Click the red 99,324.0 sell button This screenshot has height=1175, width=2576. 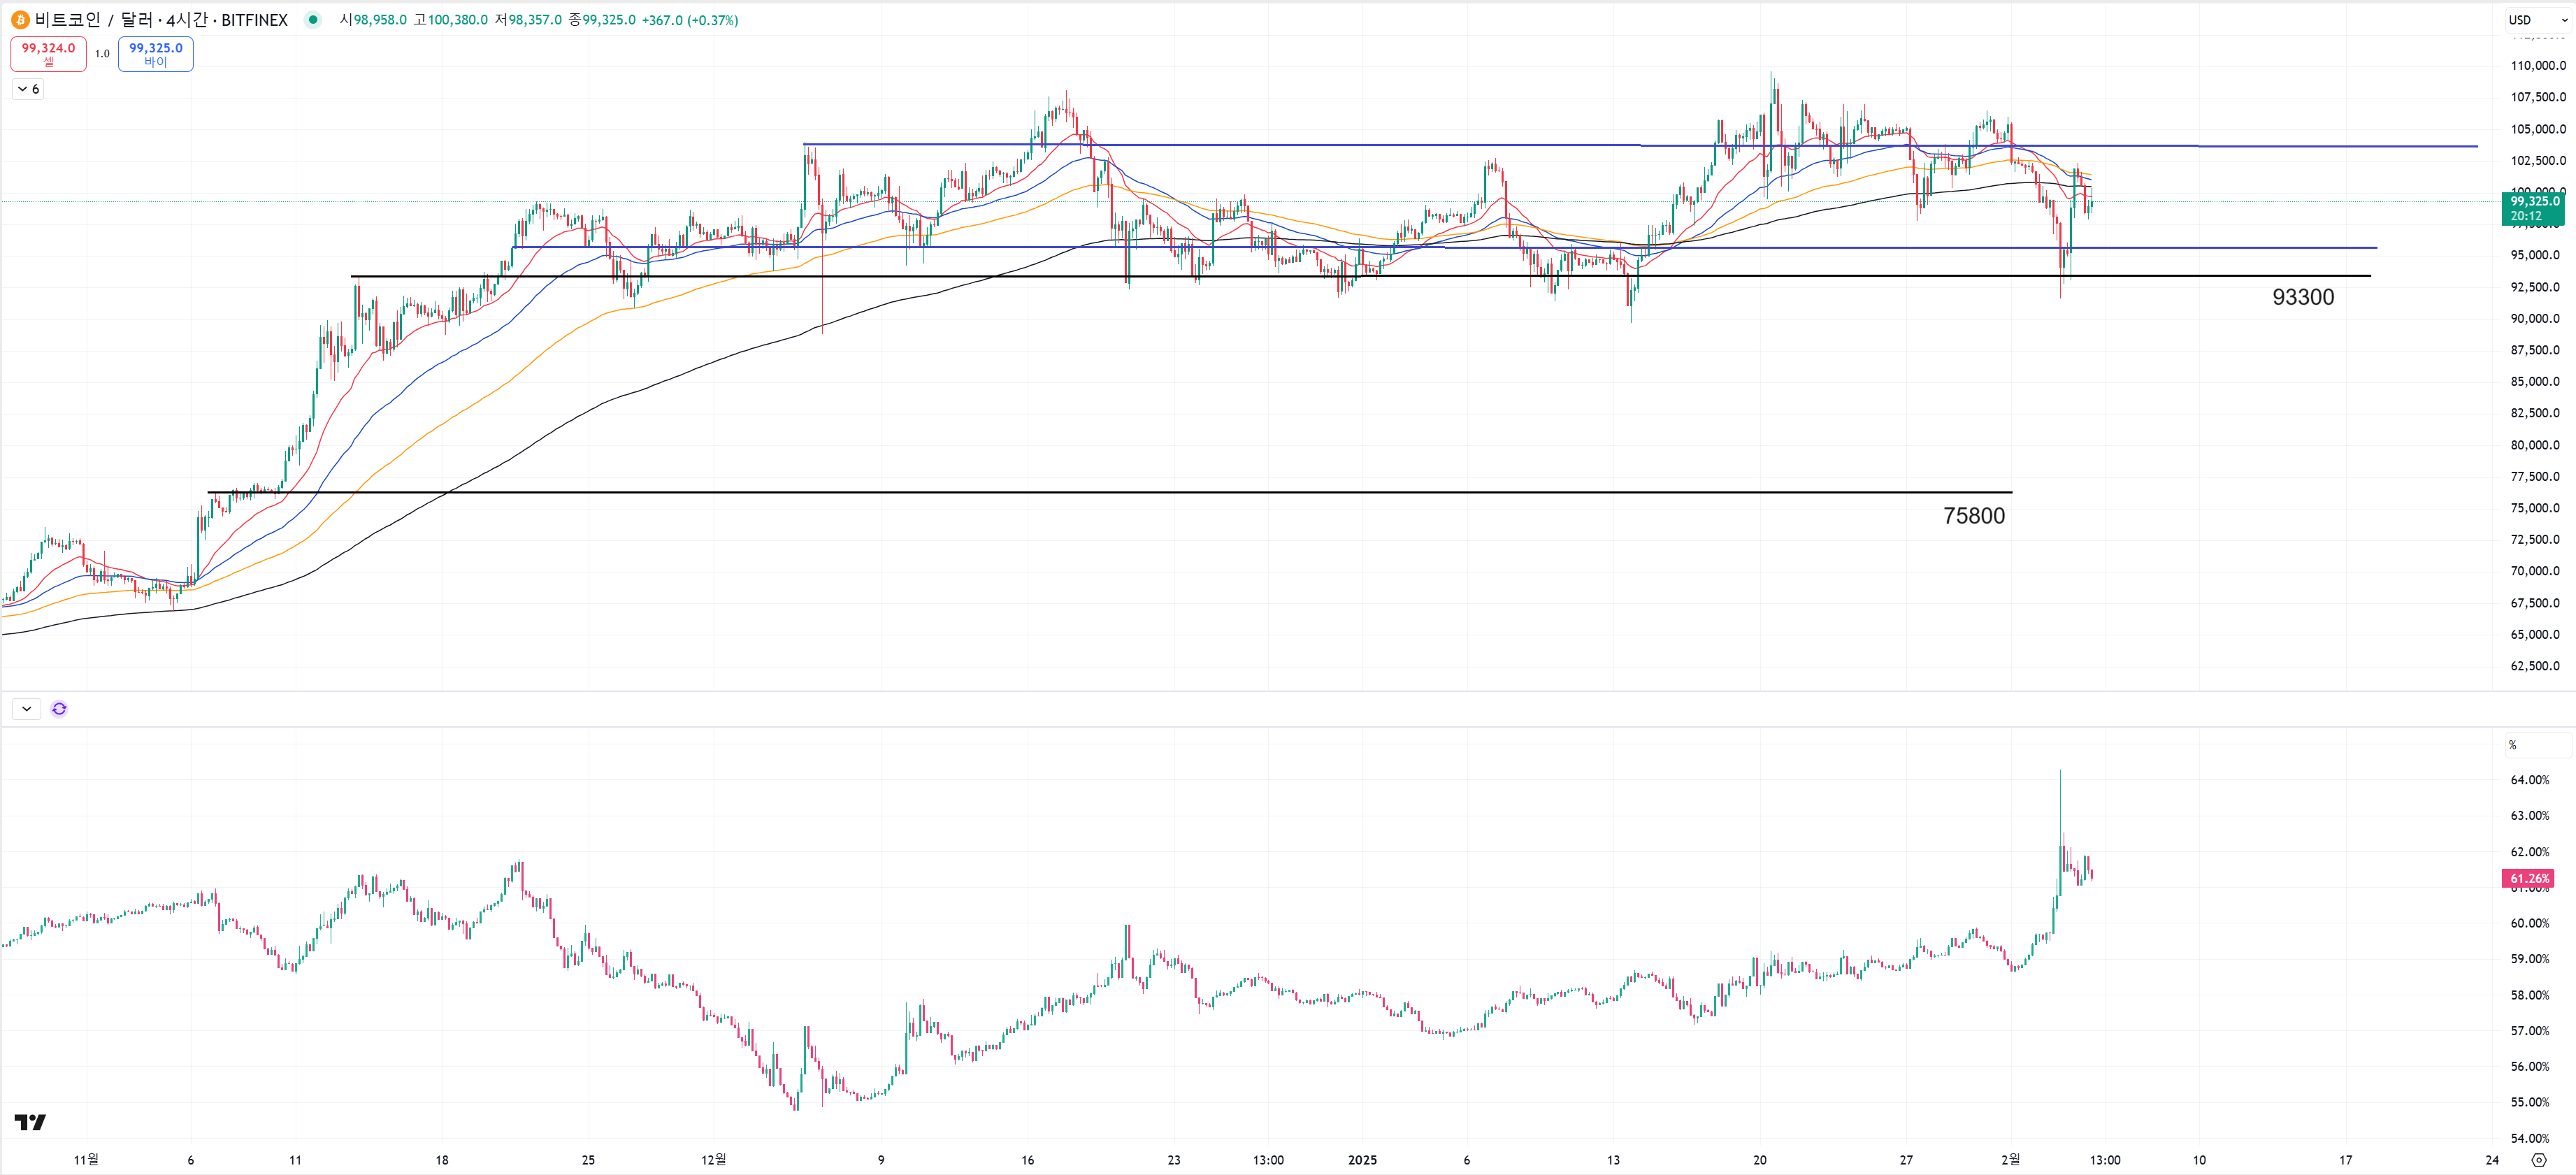pos(48,54)
